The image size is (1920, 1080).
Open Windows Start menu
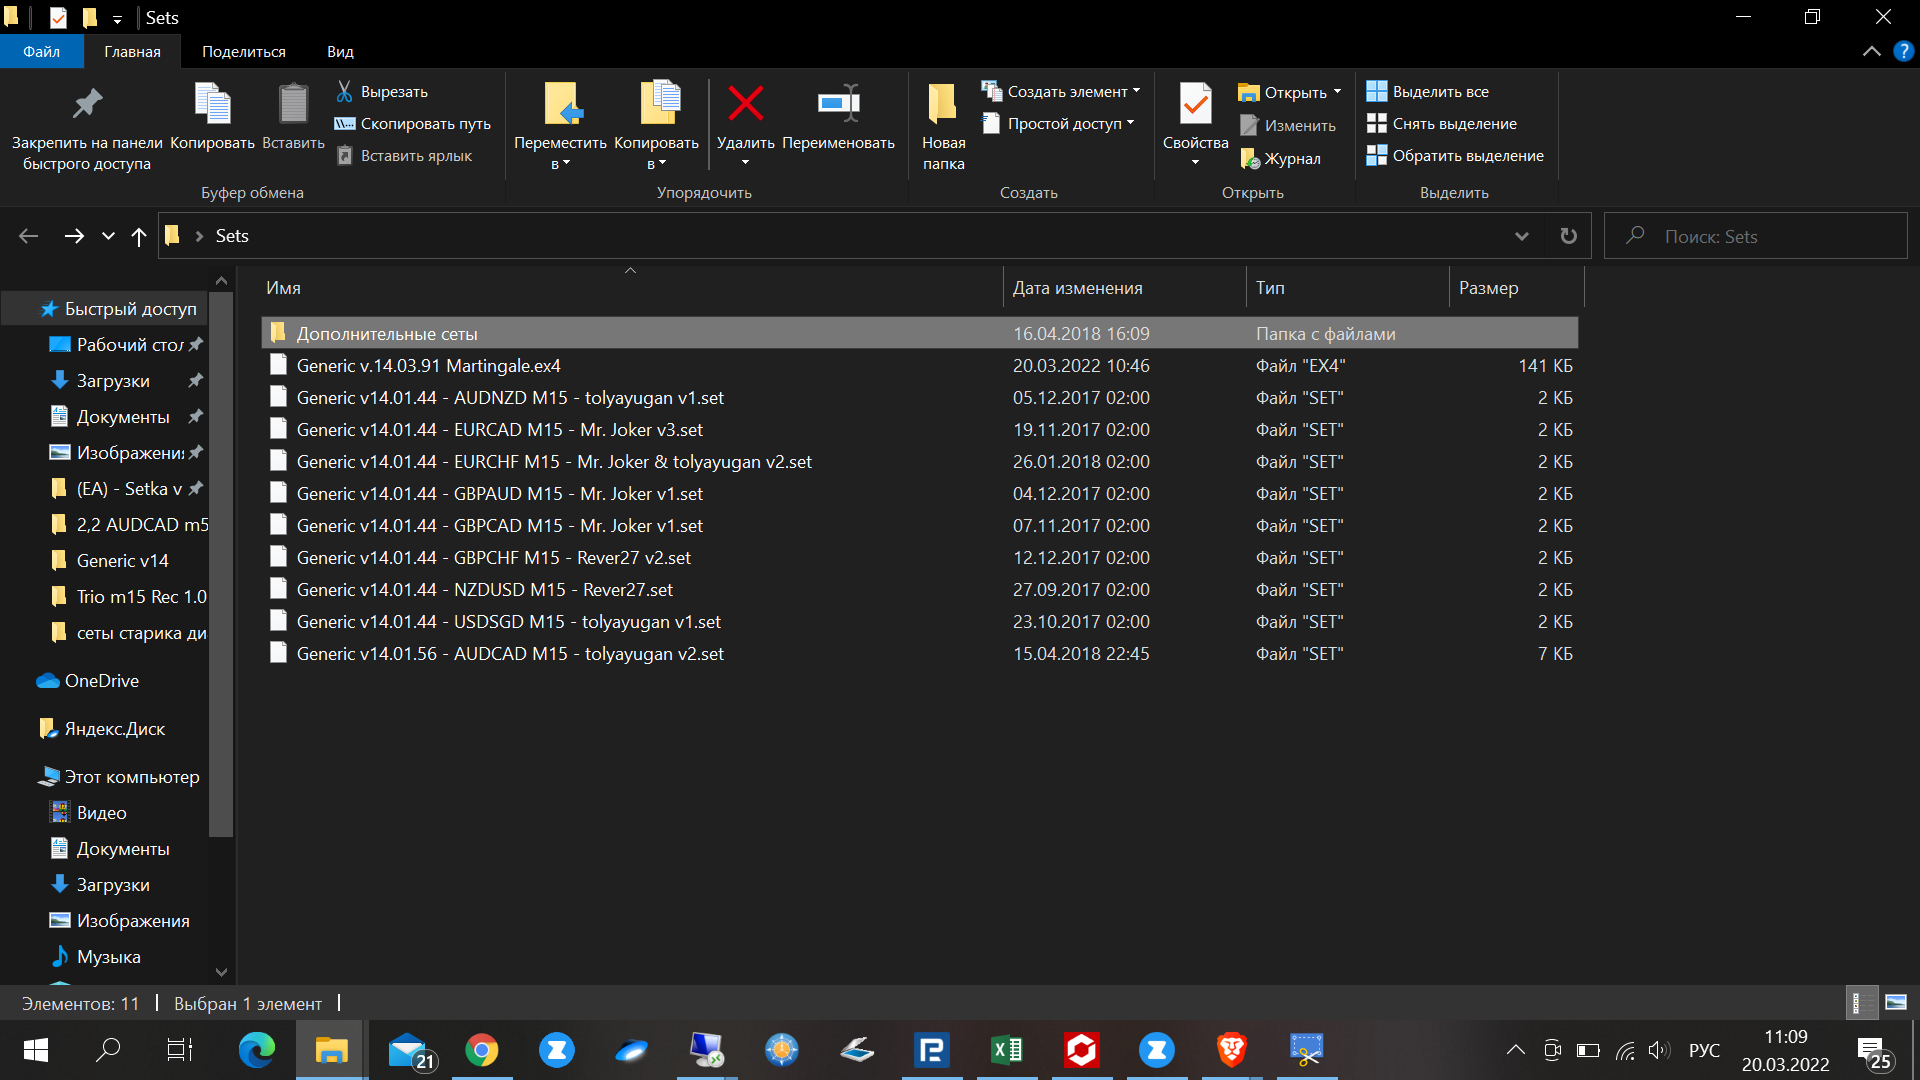click(x=35, y=1050)
